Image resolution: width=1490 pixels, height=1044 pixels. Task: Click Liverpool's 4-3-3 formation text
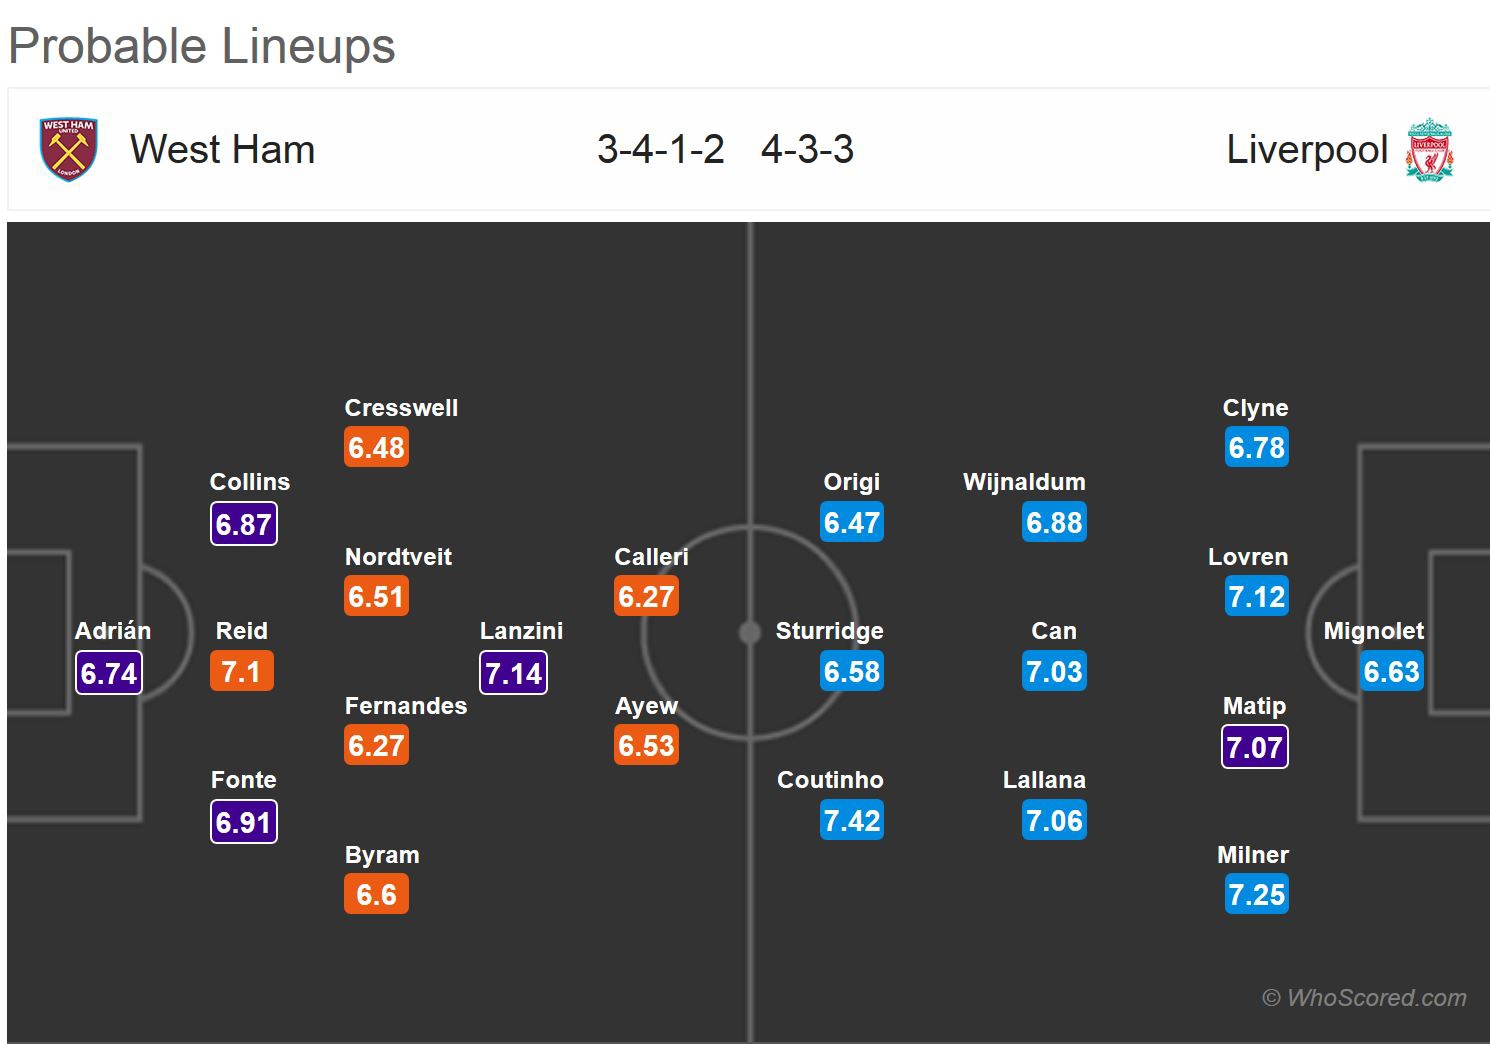pyautogui.click(x=807, y=150)
